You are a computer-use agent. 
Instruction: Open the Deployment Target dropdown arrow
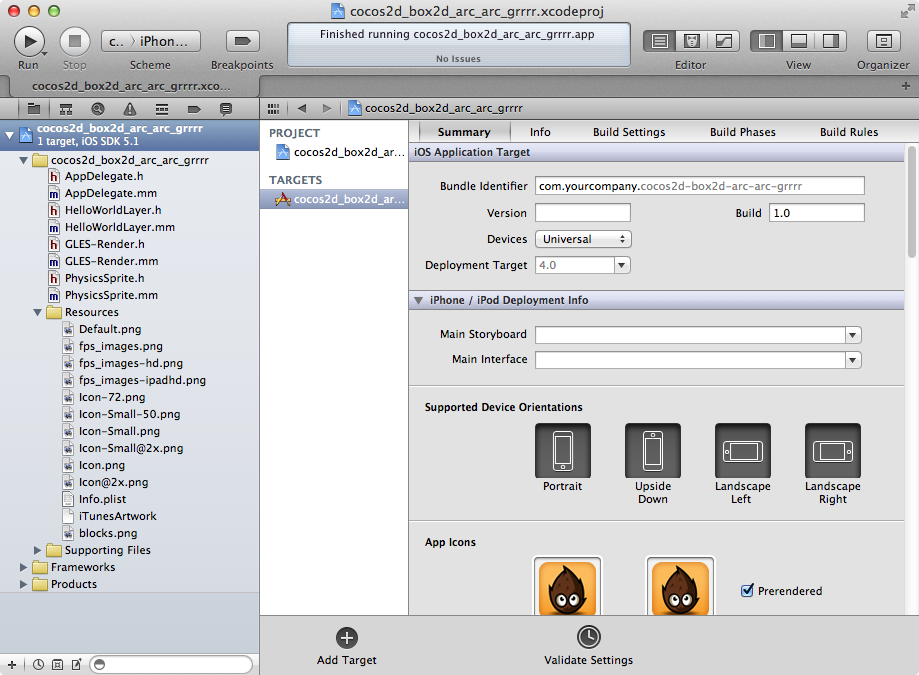pyautogui.click(x=622, y=265)
